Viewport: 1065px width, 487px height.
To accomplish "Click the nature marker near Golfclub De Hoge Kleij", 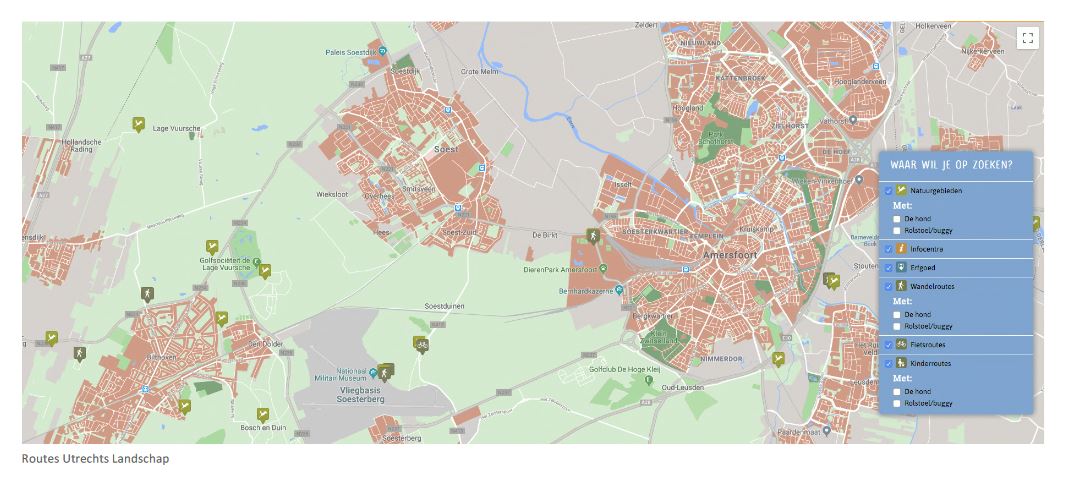I will tap(777, 358).
